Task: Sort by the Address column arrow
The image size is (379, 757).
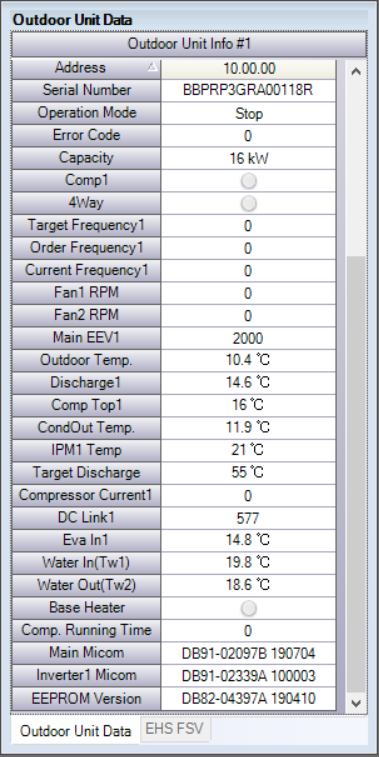Action: click(153, 68)
